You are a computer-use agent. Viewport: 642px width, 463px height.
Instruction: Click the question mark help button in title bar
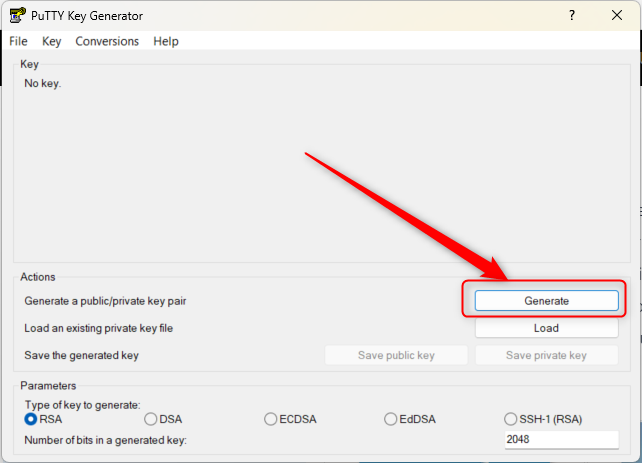pos(572,16)
